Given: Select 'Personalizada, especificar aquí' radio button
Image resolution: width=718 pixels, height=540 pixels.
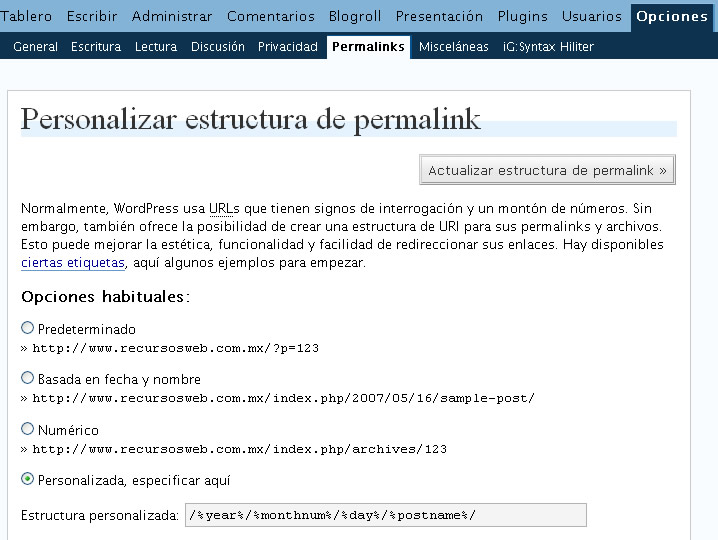Looking at the screenshot, I should pyautogui.click(x=27, y=479).
